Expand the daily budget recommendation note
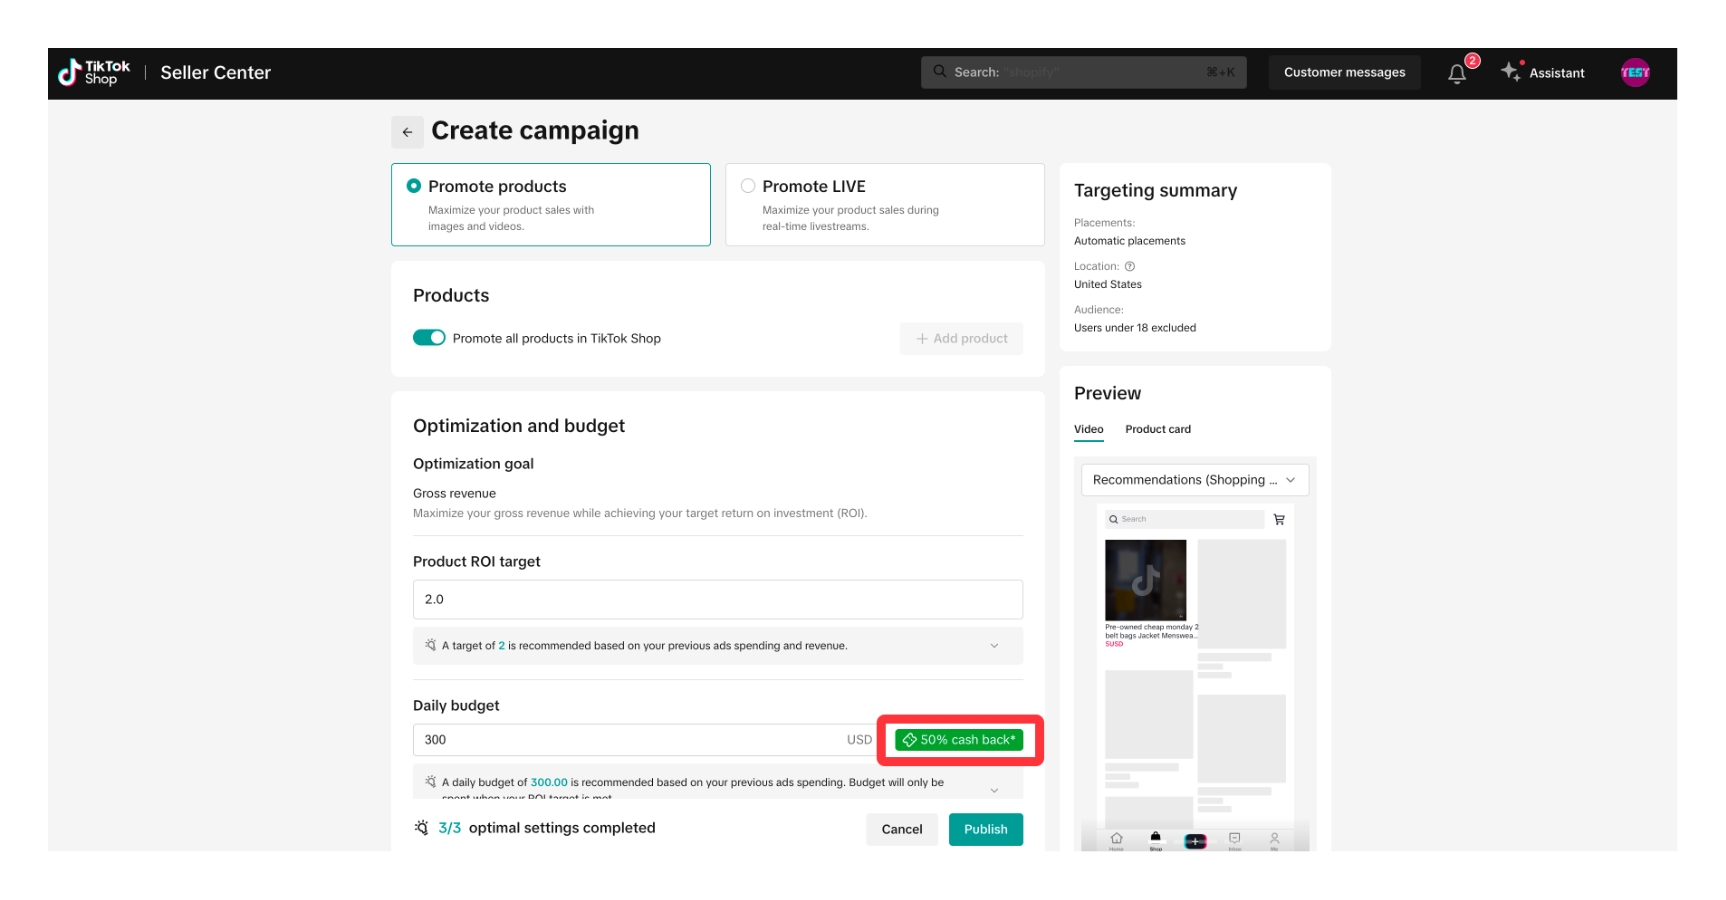The height and width of the screenshot is (900, 1726). pos(994,789)
